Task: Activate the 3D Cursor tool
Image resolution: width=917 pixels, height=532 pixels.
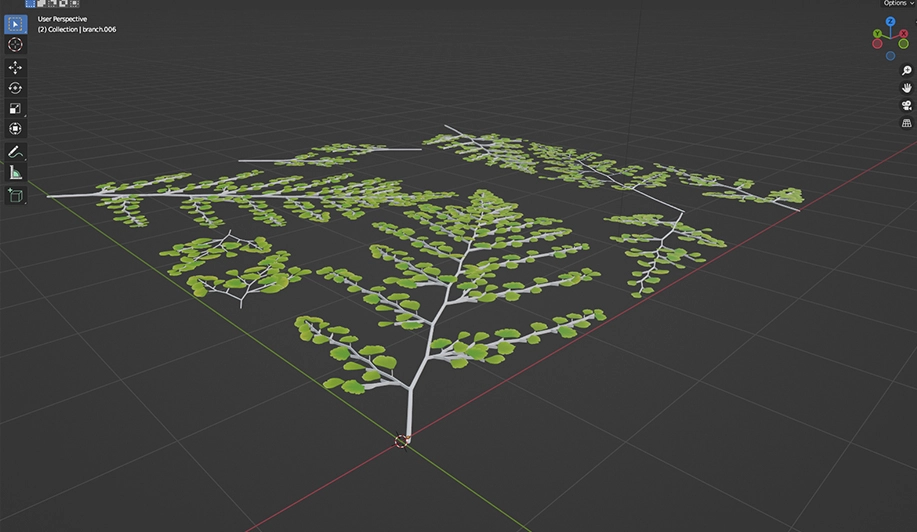Action: click(16, 45)
